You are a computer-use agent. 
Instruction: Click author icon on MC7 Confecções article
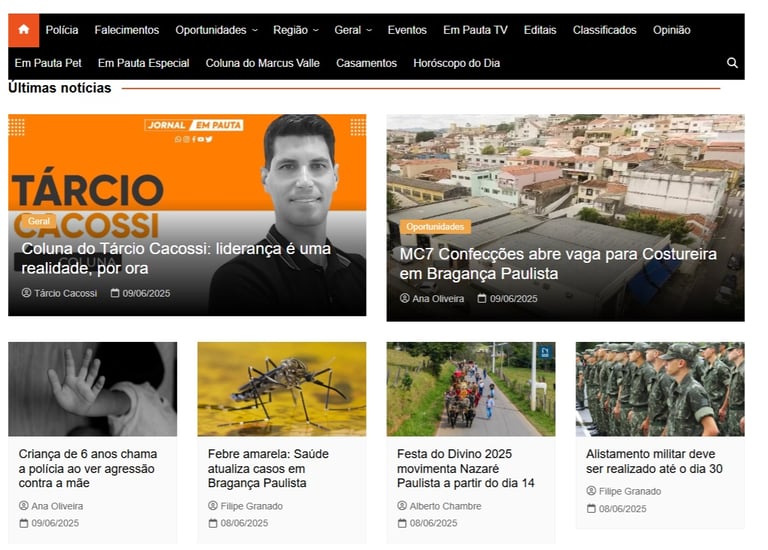(x=405, y=298)
